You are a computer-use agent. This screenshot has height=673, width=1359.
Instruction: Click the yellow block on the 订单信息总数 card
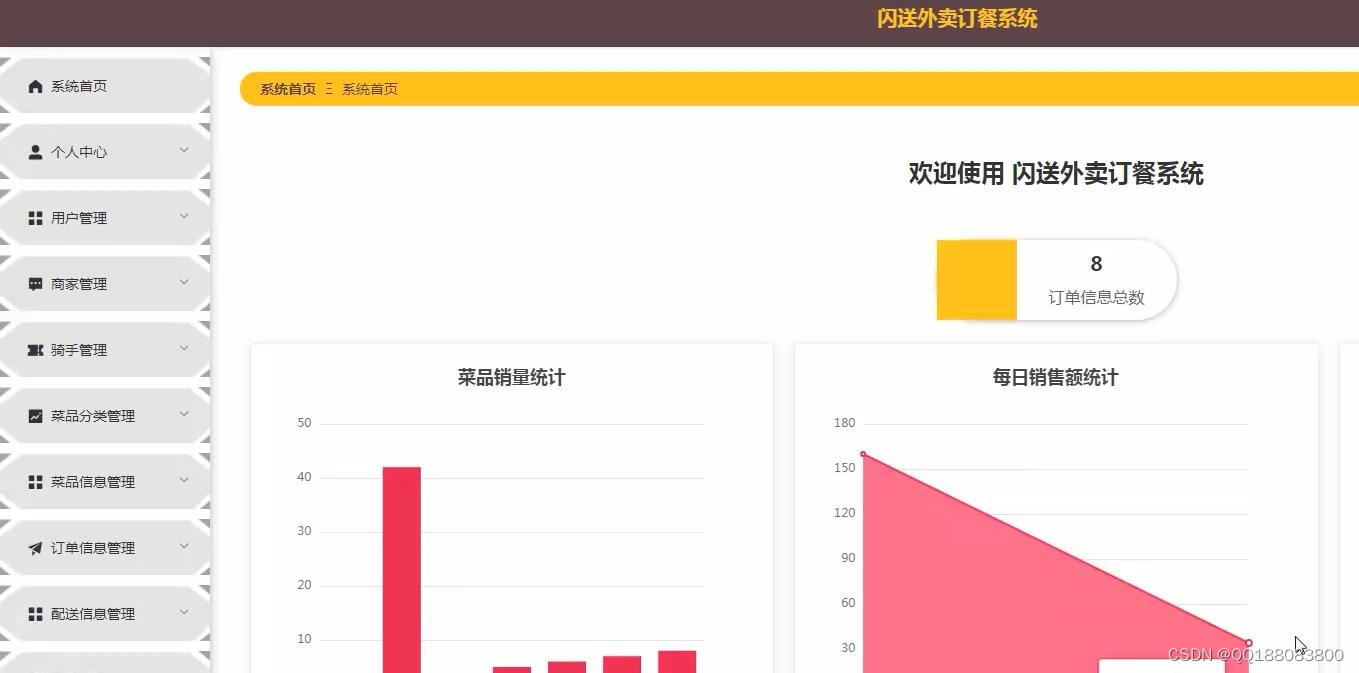point(977,280)
